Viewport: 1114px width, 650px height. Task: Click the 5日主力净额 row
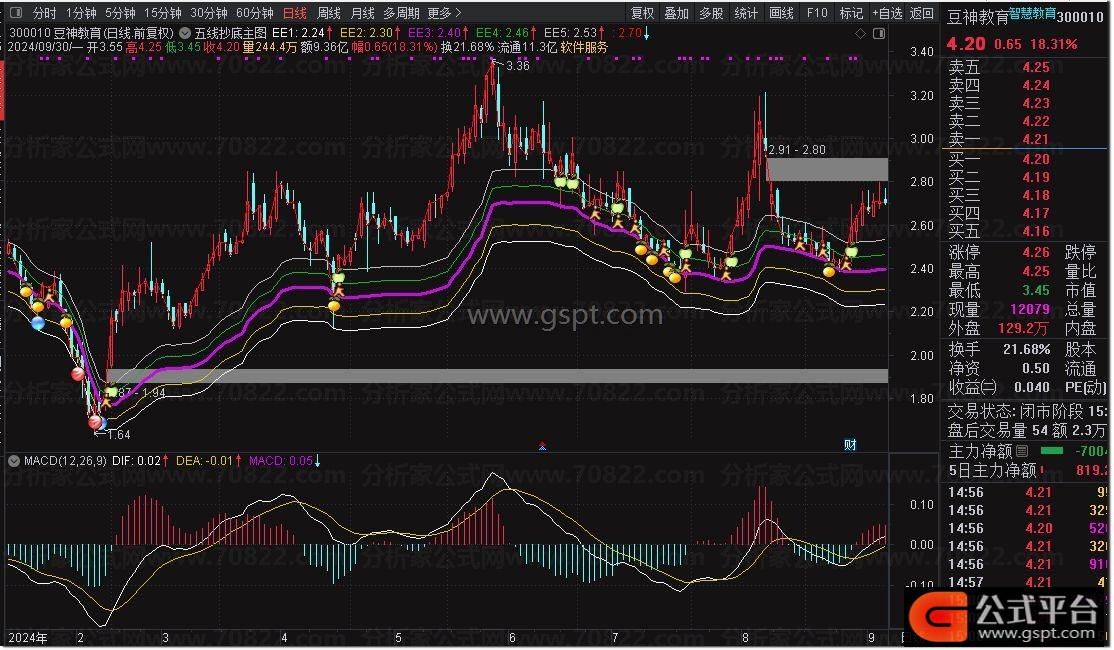tap(1028, 470)
